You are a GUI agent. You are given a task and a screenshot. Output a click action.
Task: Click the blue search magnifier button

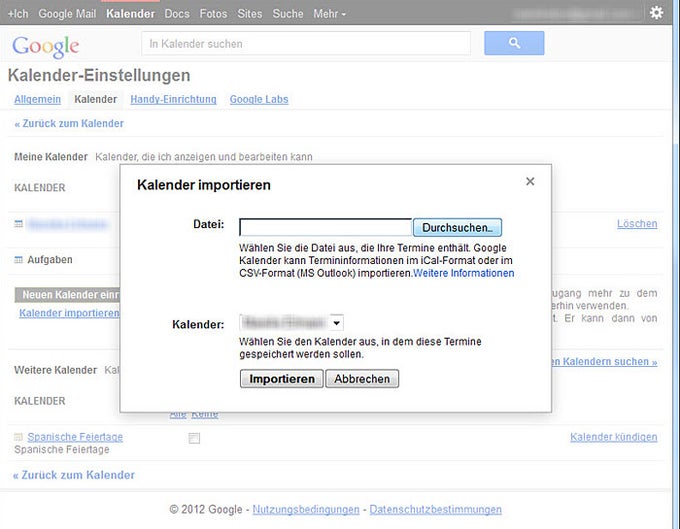[514, 43]
